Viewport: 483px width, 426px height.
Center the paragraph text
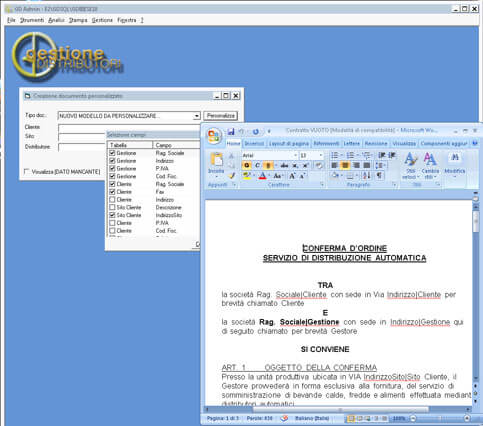point(345,165)
